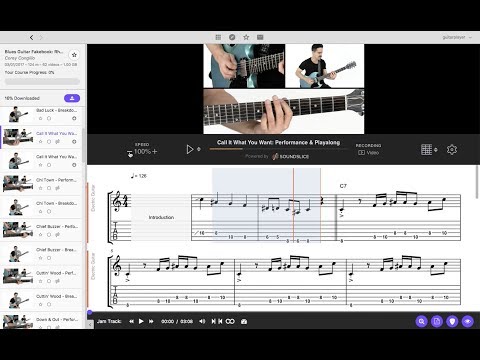Favorite Cuttin' Wood - Breakdown lesson
480x360 pixels.
tap(41, 304)
